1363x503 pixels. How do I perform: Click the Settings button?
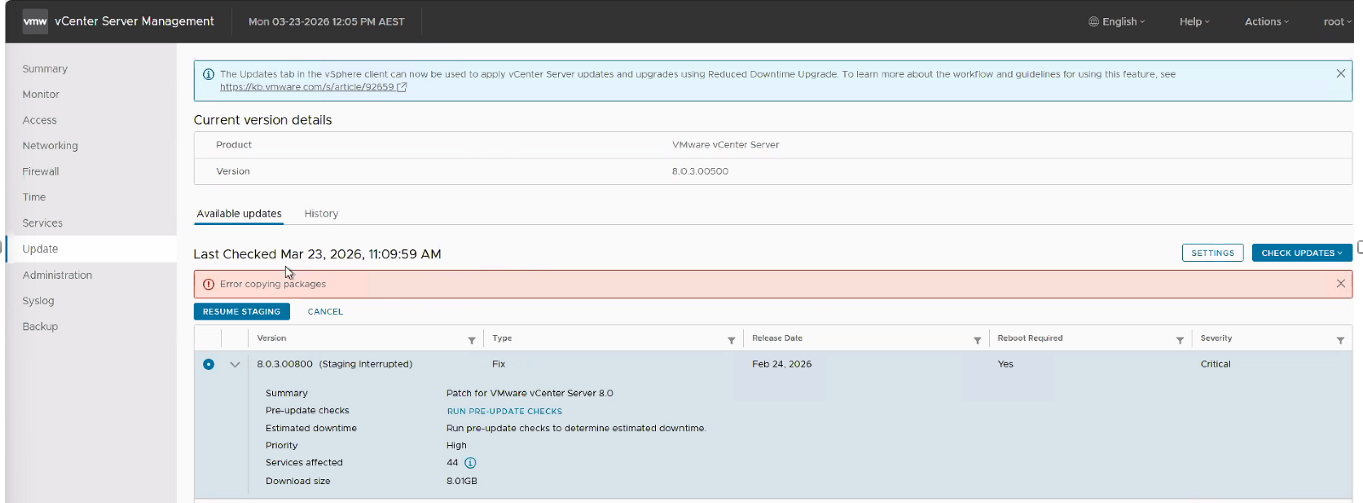pos(1213,253)
